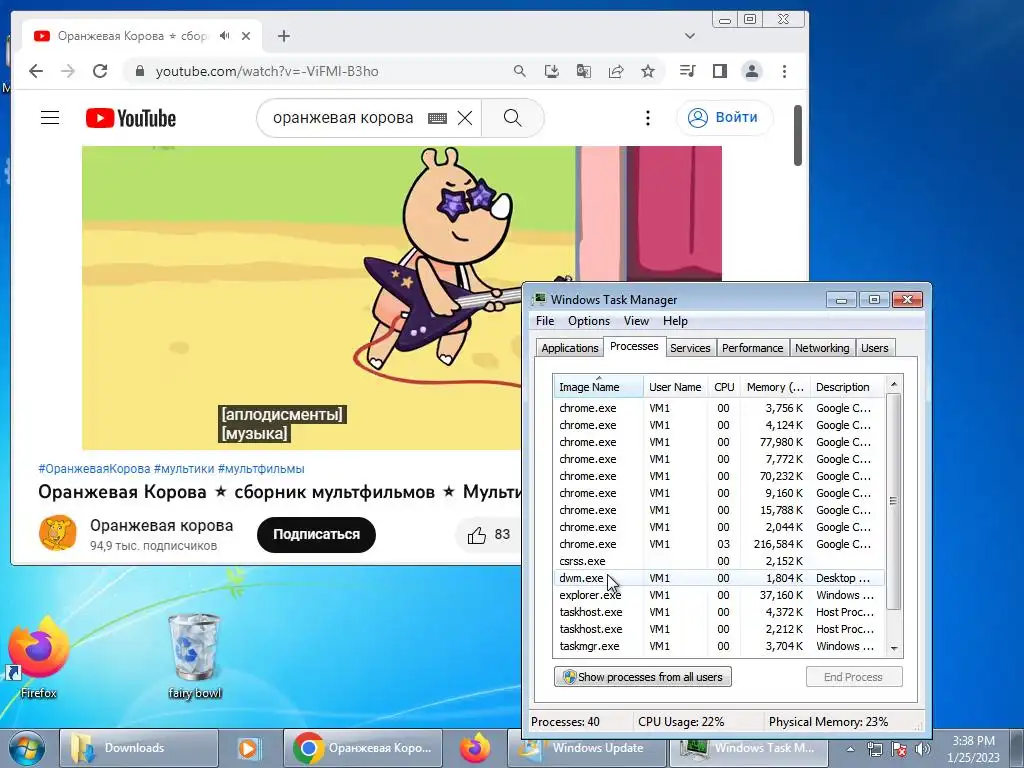The height and width of the screenshot is (768, 1024).
Task: Switch to Applications tab
Action: pos(569,348)
